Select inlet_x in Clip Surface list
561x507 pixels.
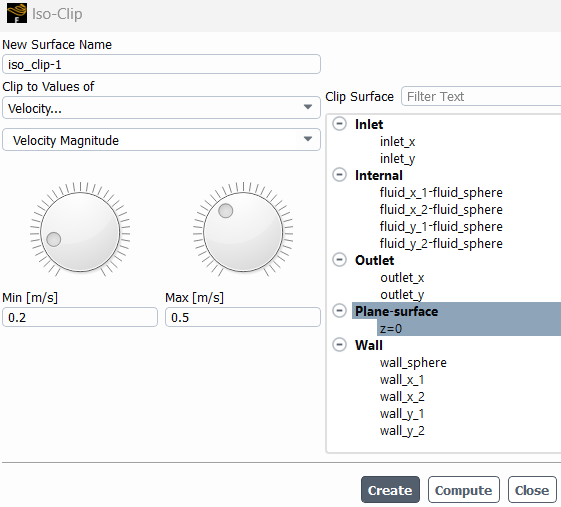tap(397, 142)
